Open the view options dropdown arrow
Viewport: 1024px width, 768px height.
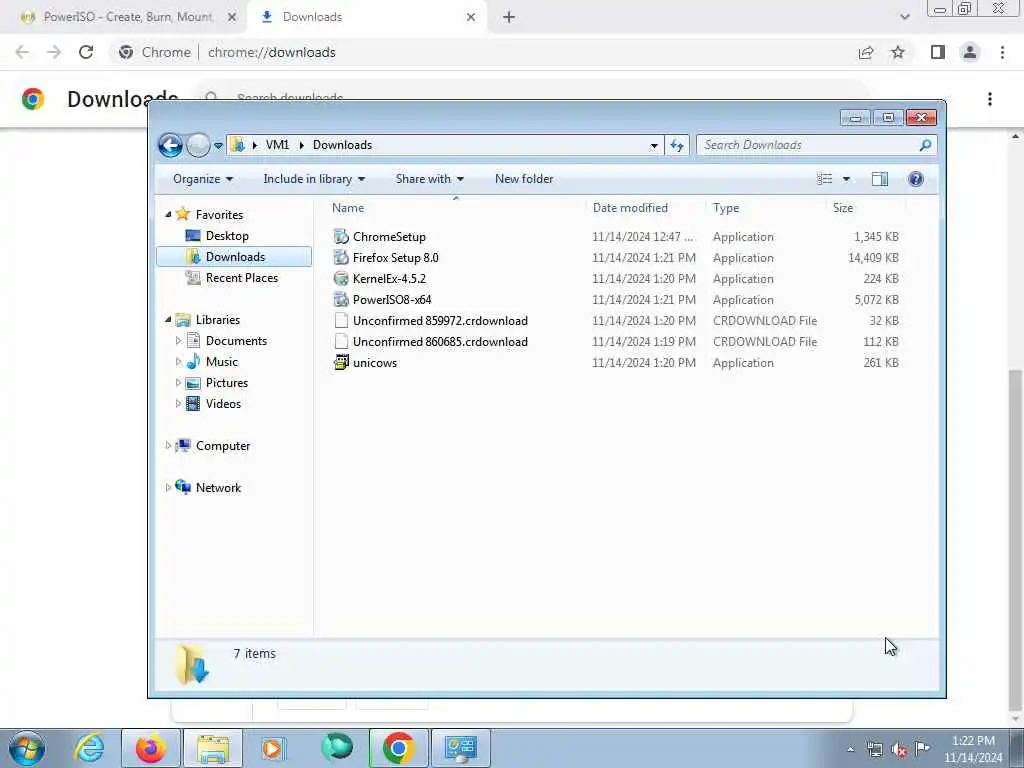coord(846,179)
